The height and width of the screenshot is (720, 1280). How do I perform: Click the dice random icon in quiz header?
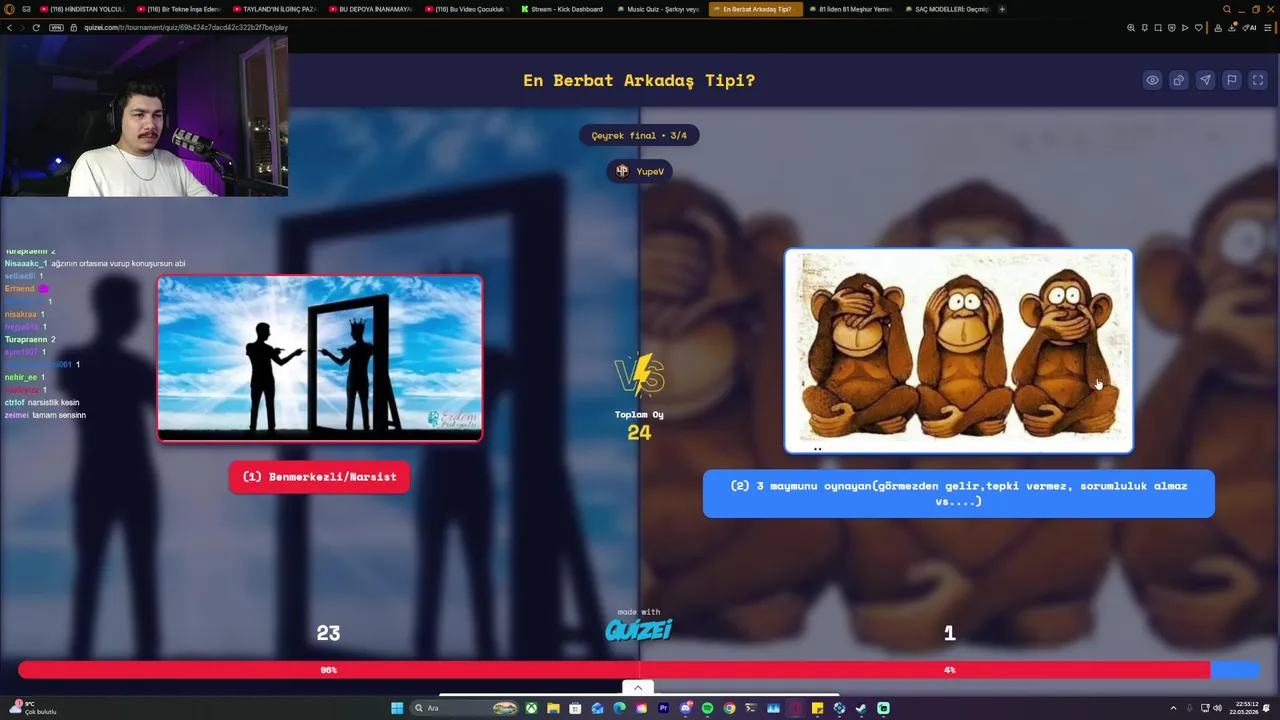tap(1179, 81)
